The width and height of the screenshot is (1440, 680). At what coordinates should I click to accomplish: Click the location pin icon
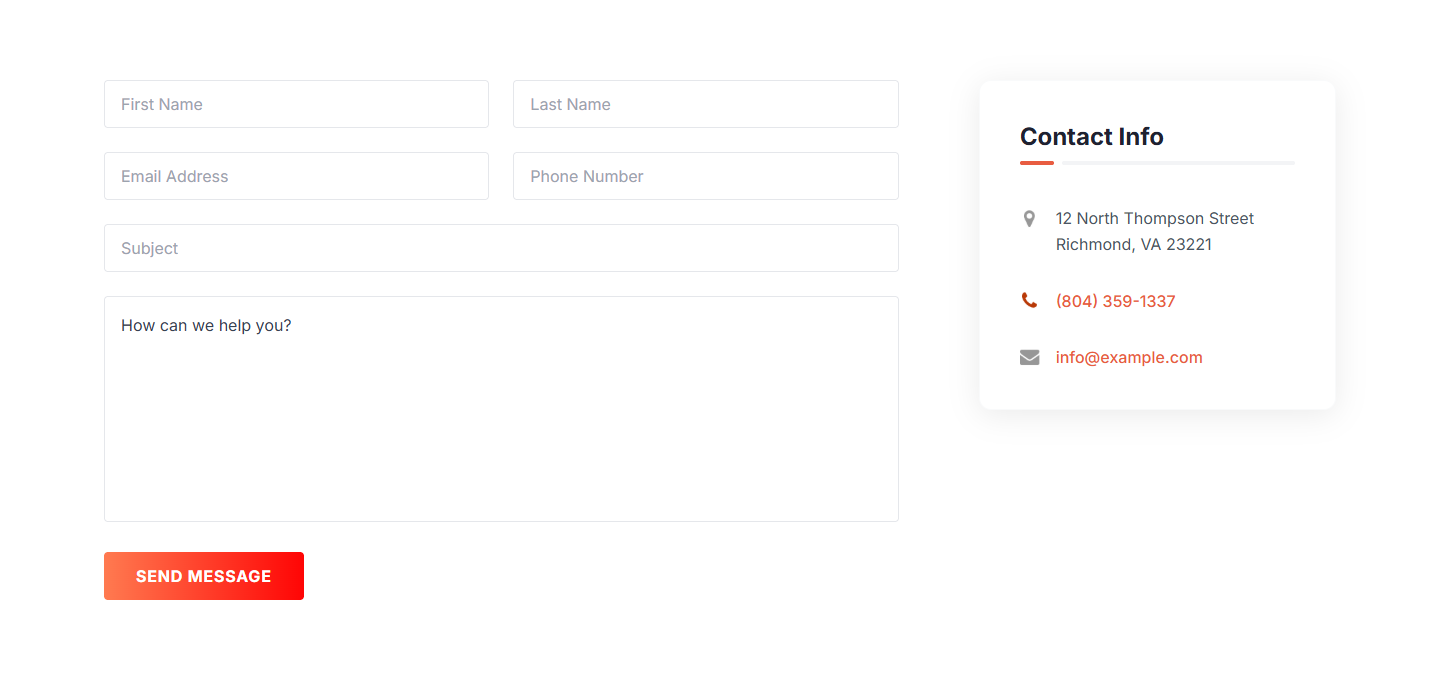click(1029, 219)
